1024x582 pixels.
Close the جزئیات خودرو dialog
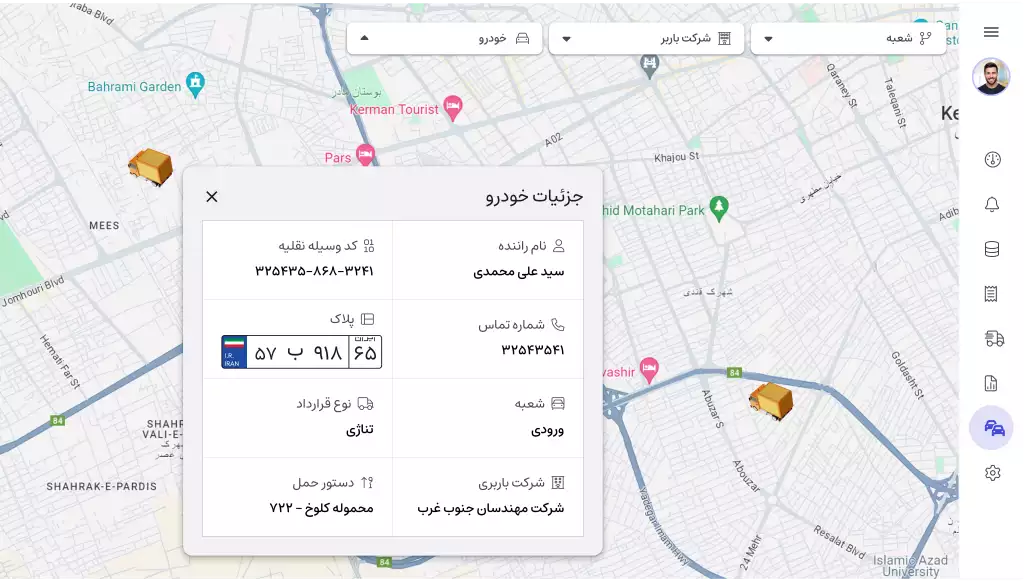212,197
